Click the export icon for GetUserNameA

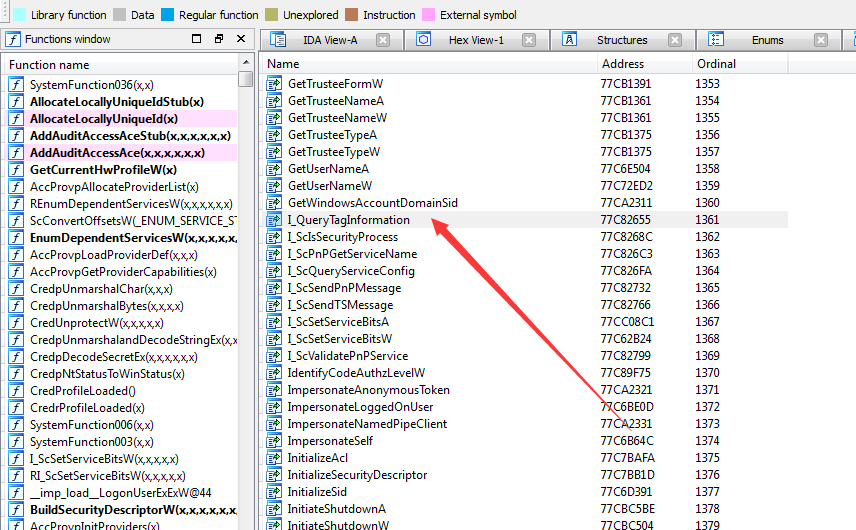pyautogui.click(x=274, y=169)
